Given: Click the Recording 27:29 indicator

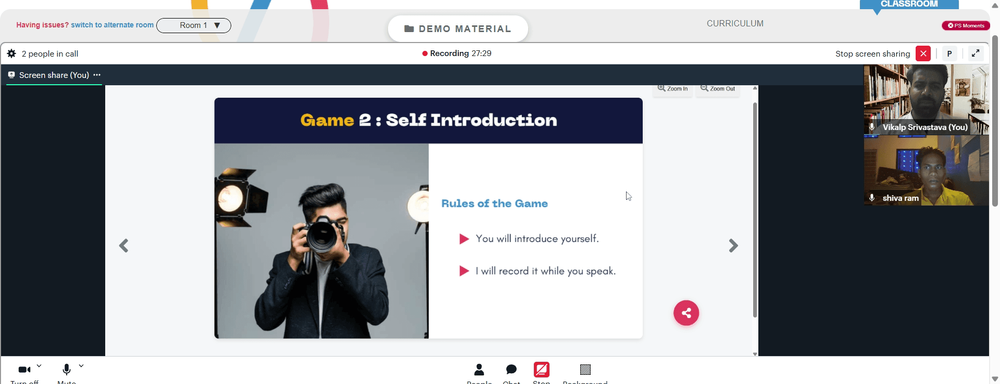Looking at the screenshot, I should click(x=457, y=54).
